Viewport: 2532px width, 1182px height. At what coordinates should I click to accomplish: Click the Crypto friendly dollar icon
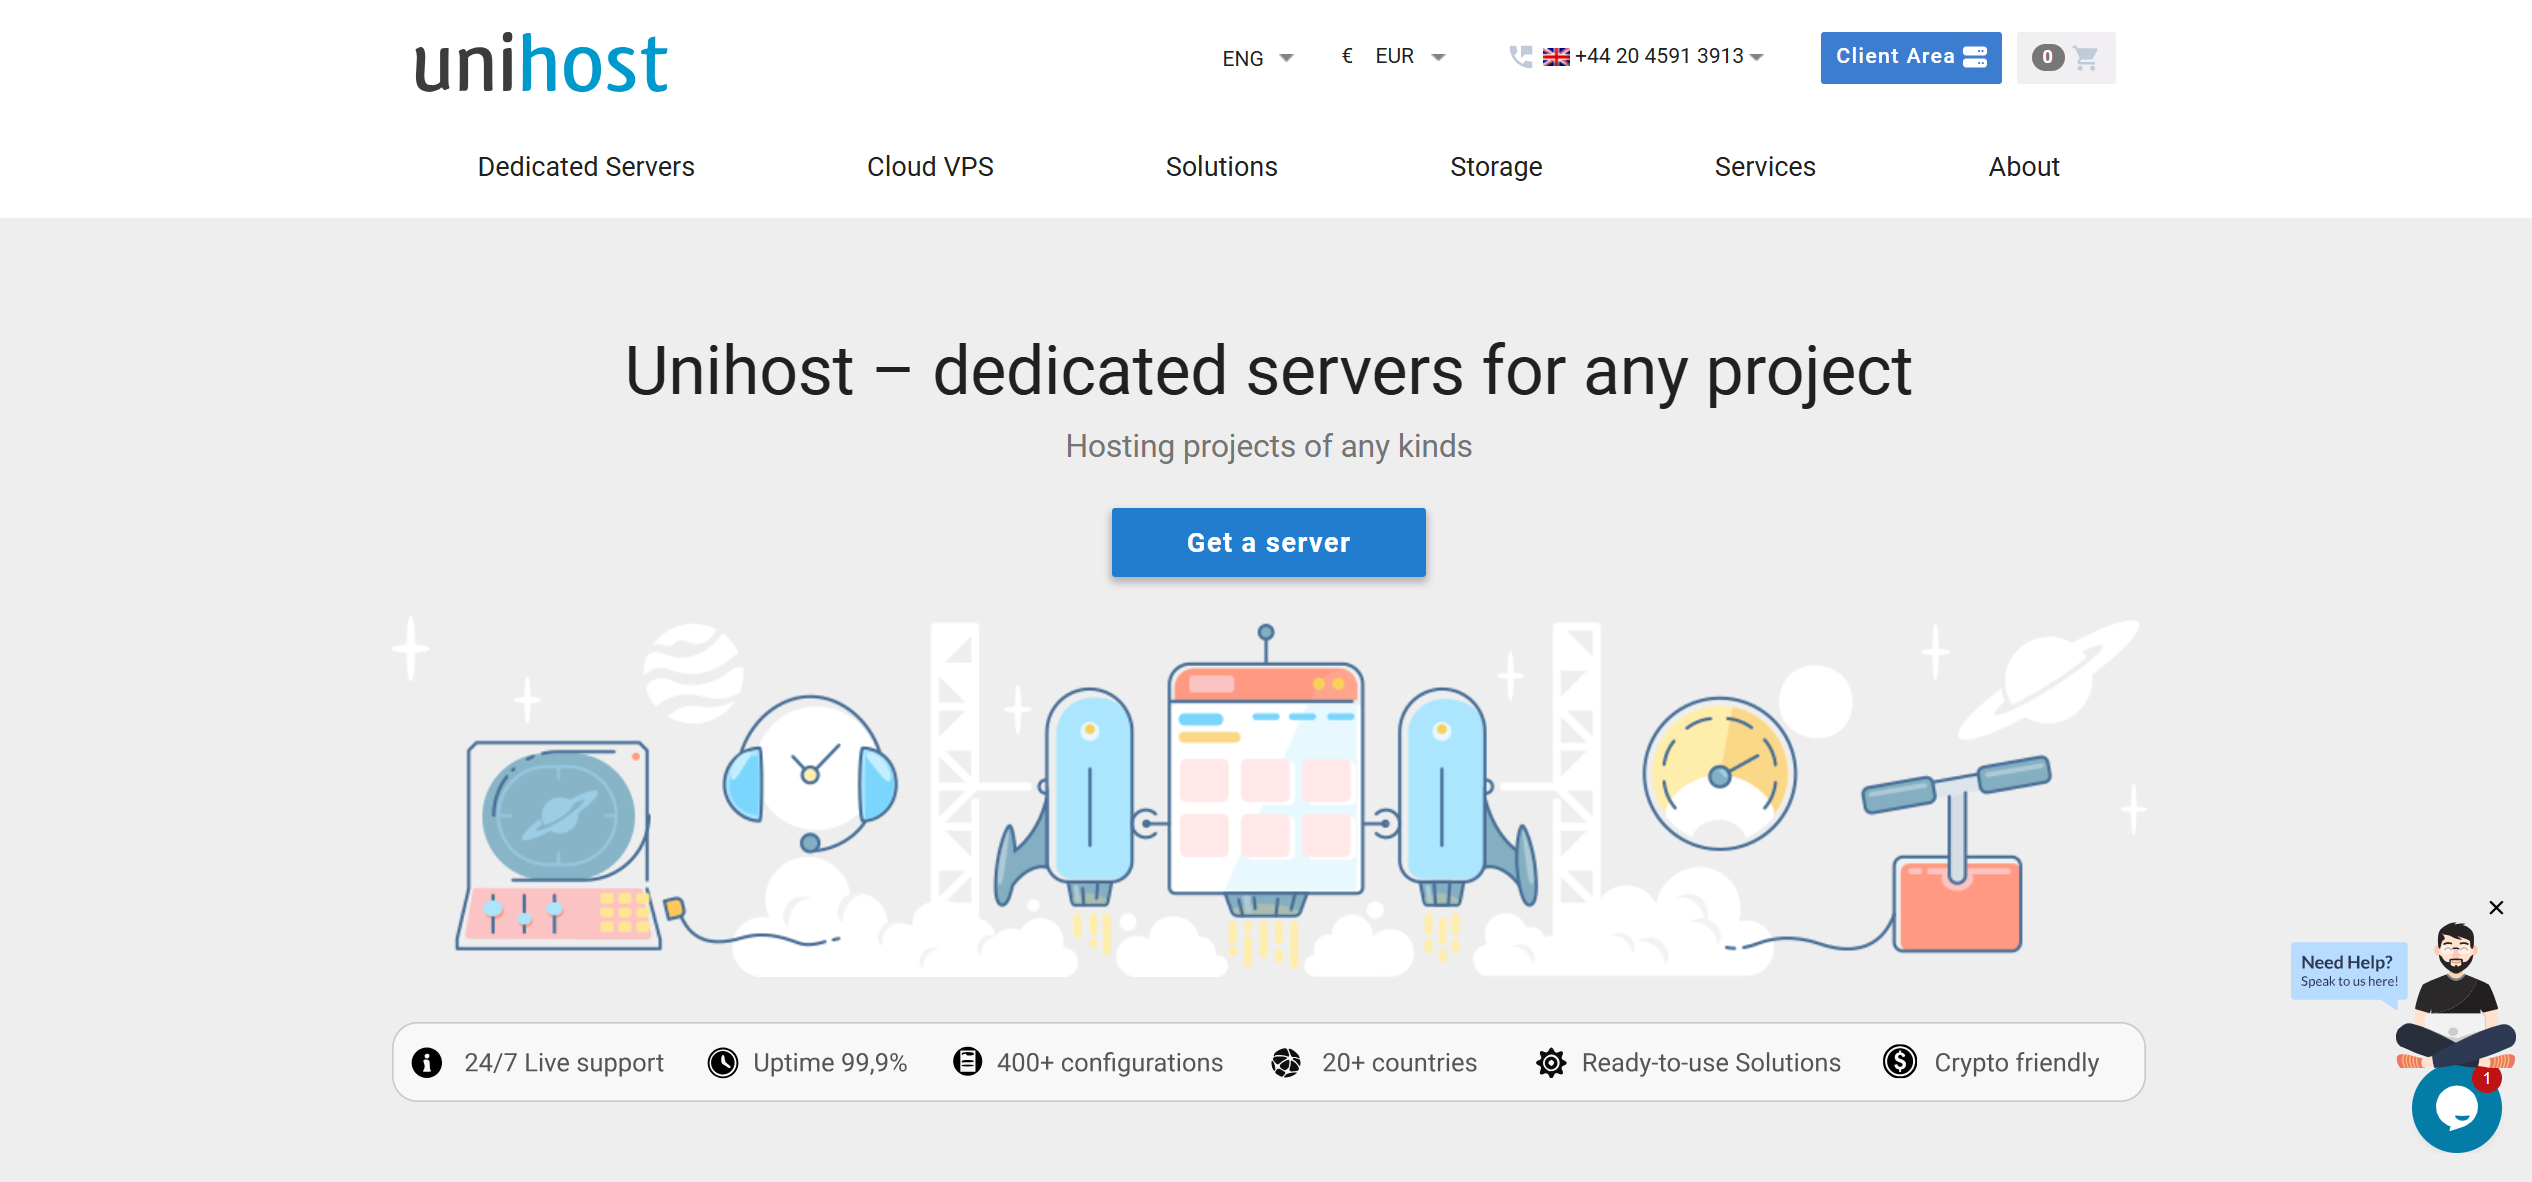point(1900,1061)
